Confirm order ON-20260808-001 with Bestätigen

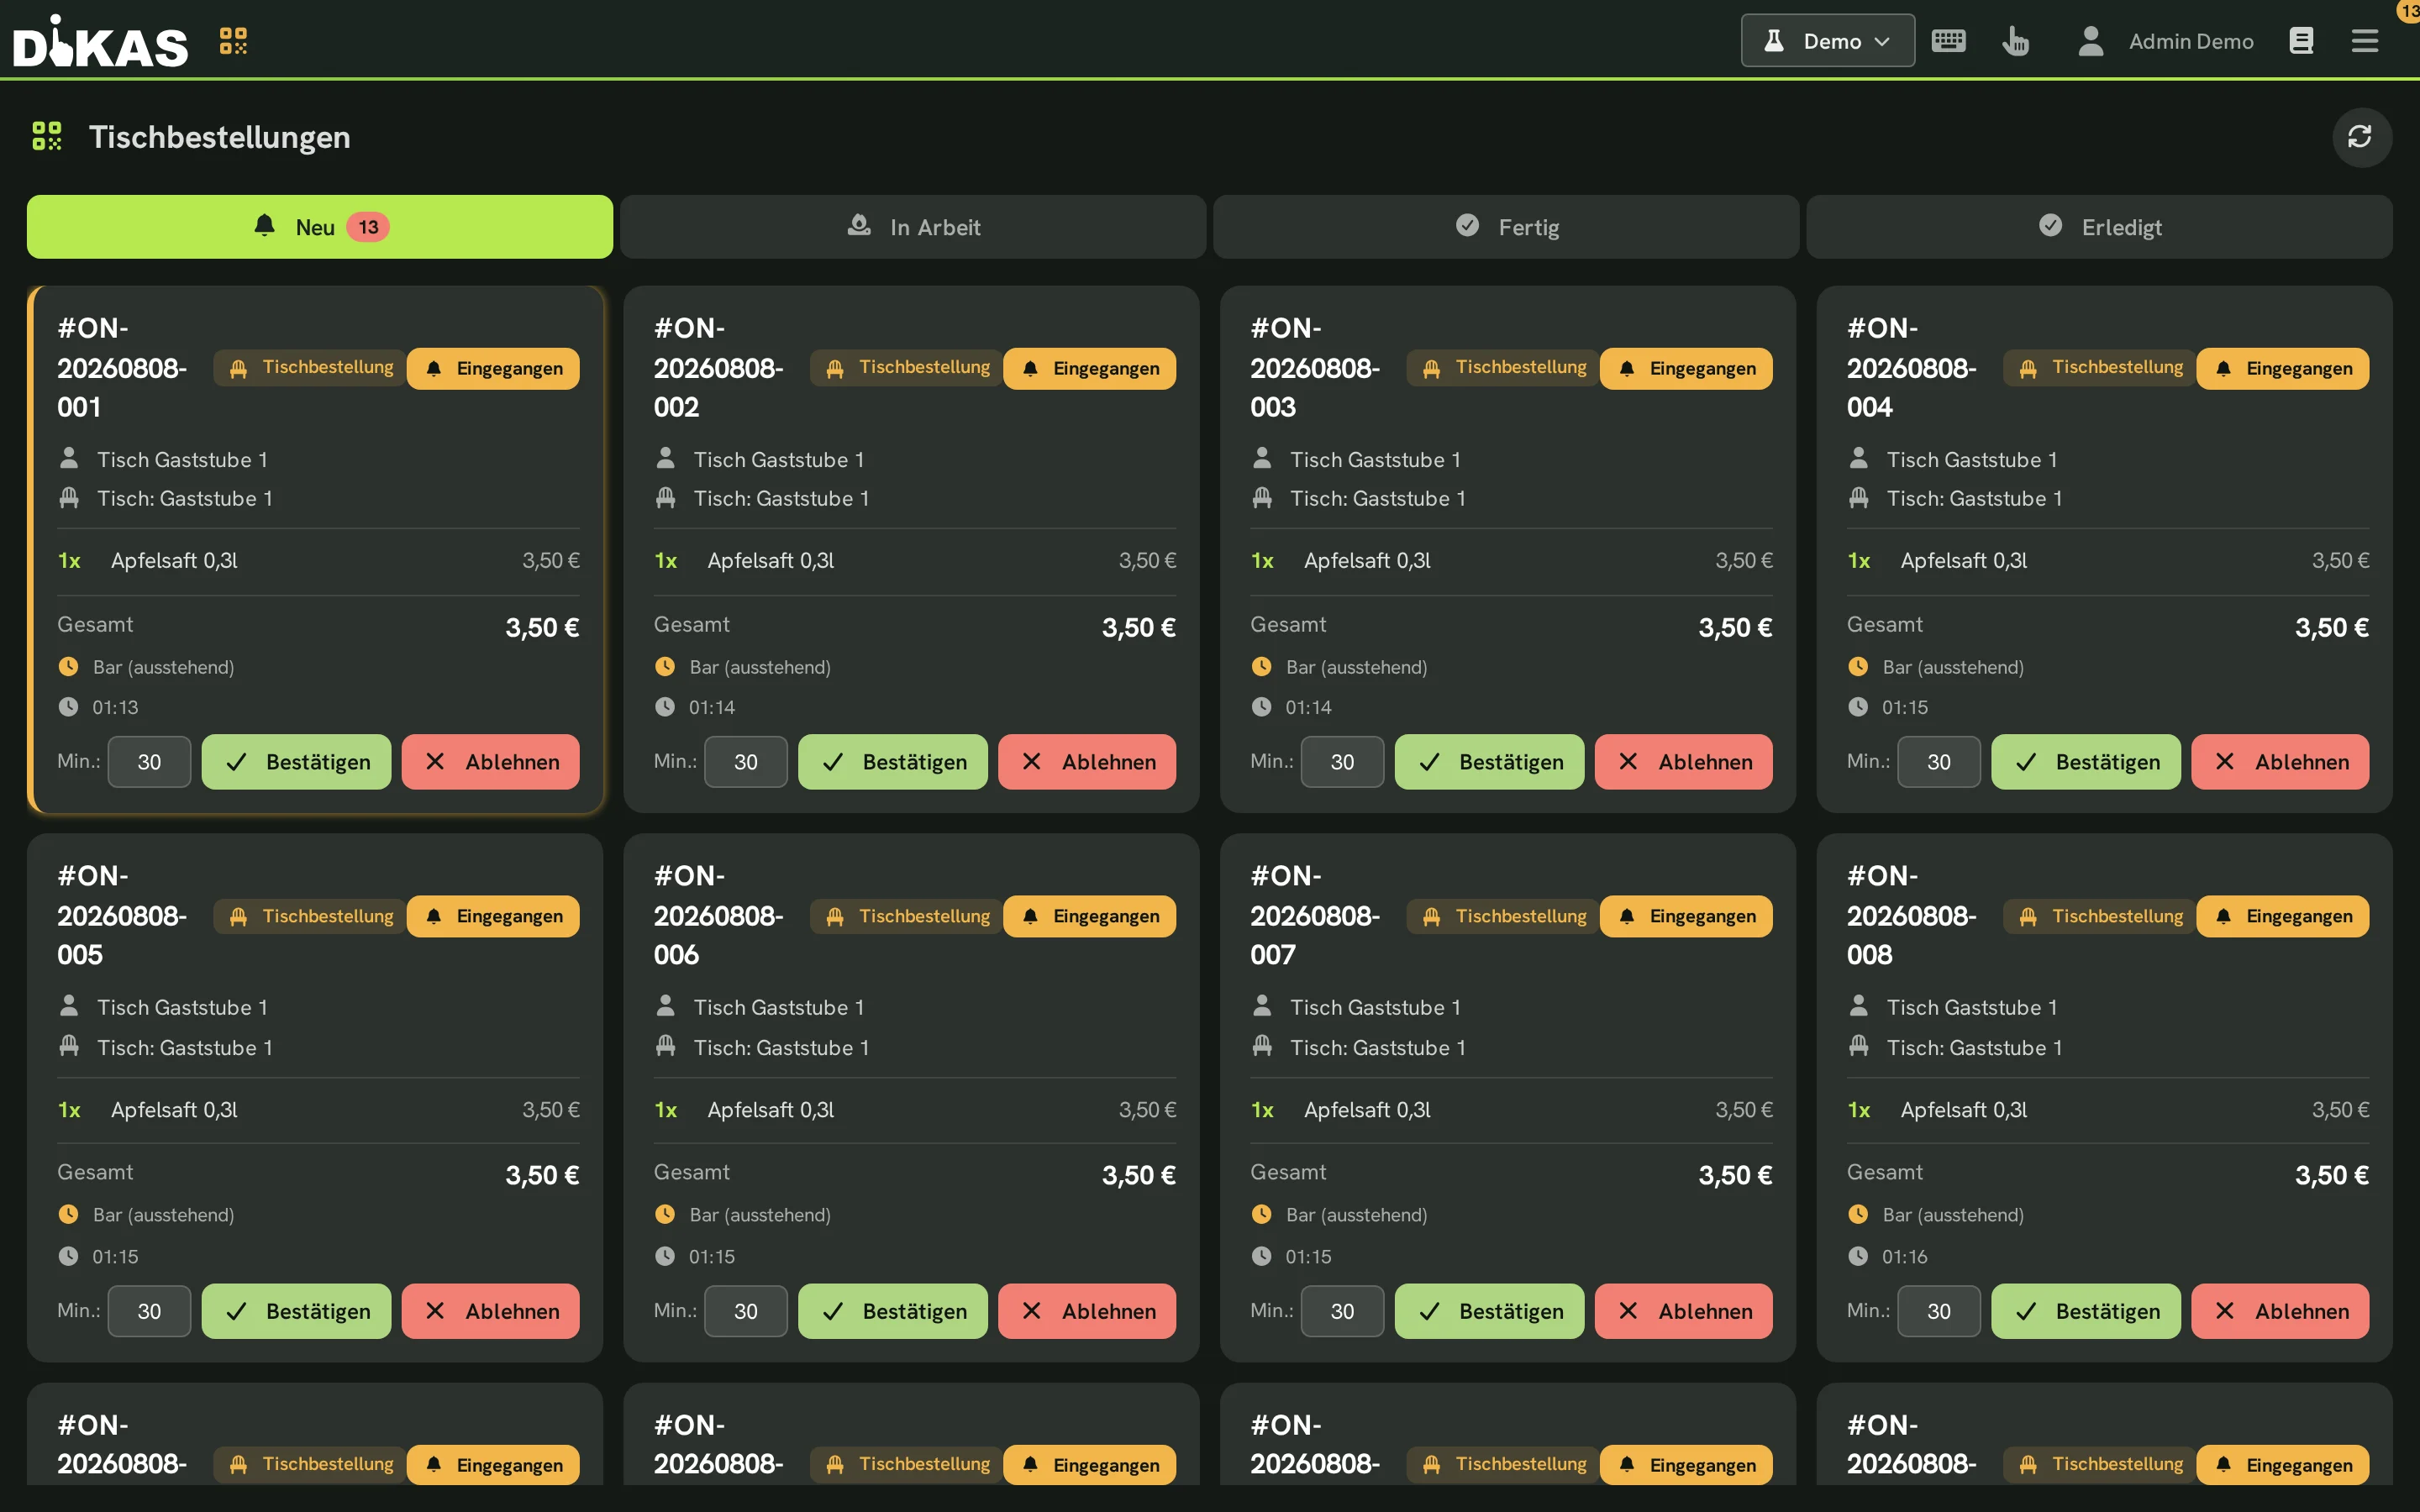coord(296,762)
